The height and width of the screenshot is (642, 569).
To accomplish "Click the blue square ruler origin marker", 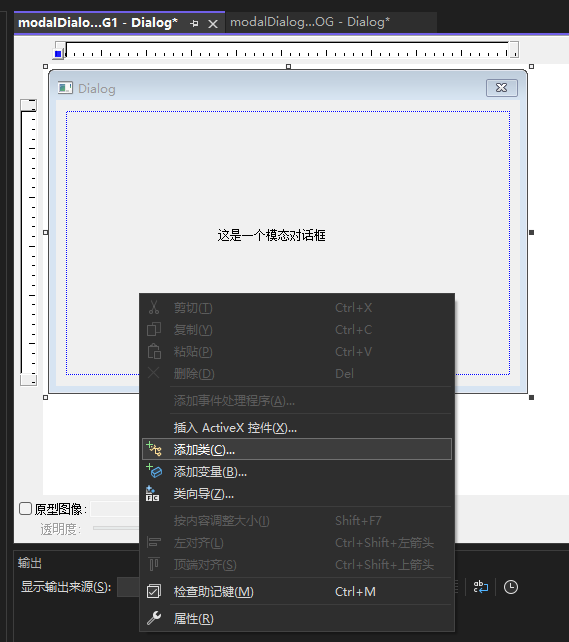I will tap(58, 54).
